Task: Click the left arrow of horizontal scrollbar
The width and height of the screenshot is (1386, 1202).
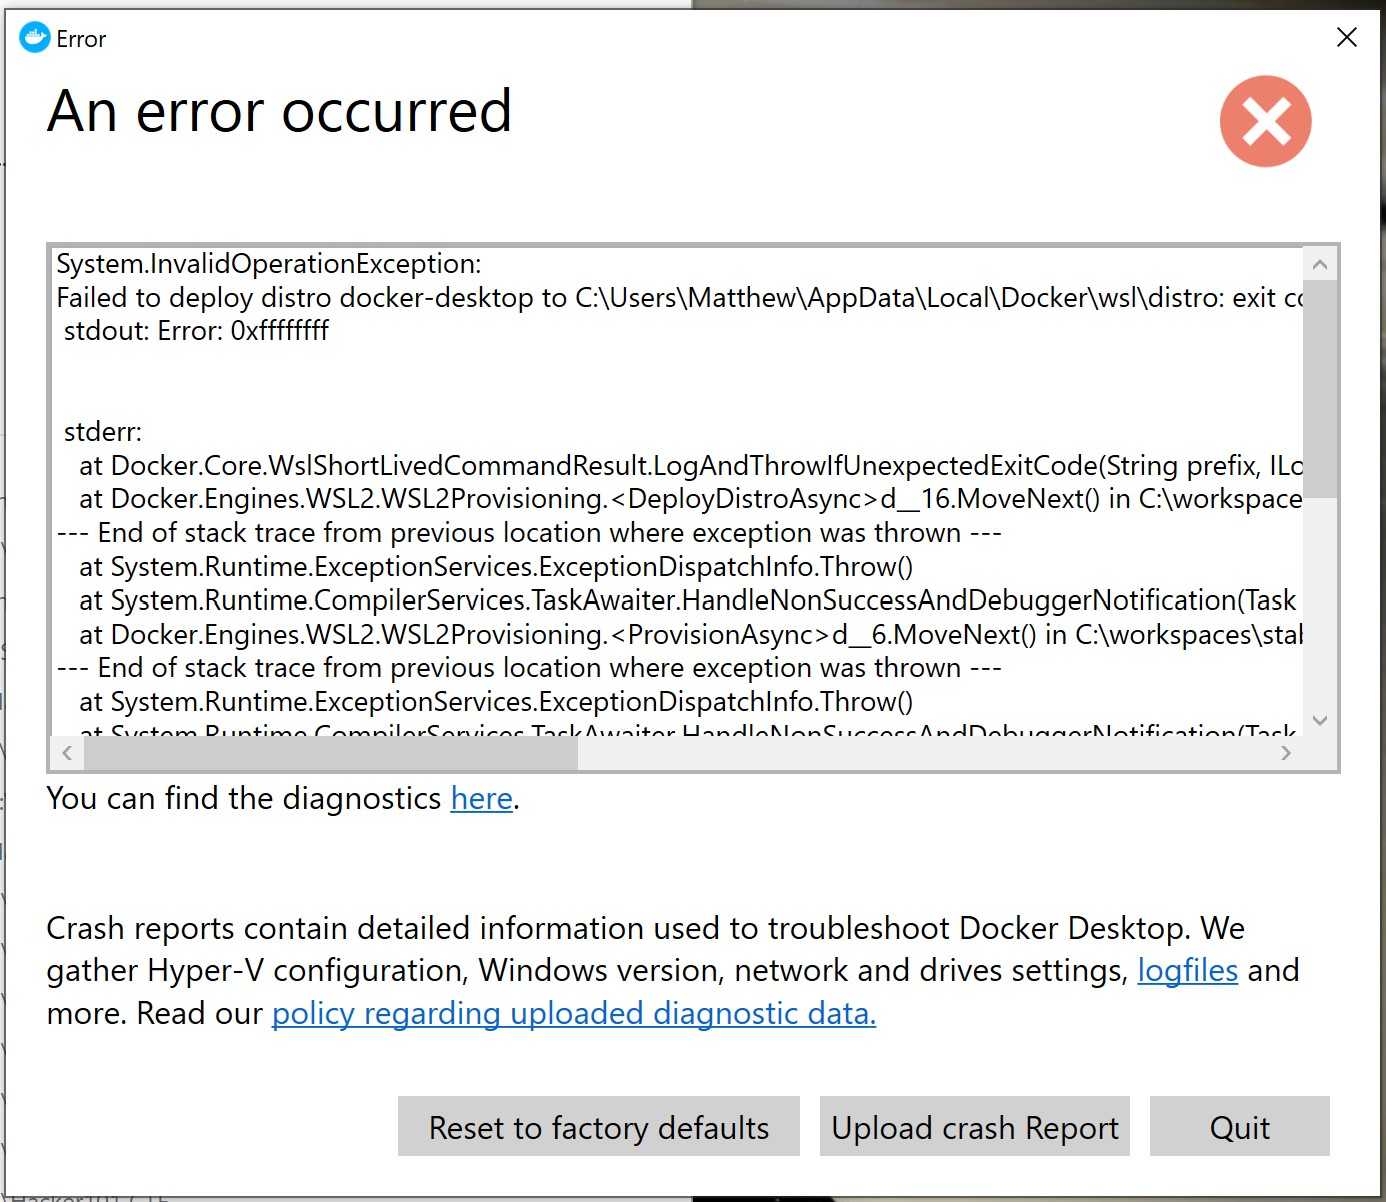Action: pyautogui.click(x=67, y=753)
